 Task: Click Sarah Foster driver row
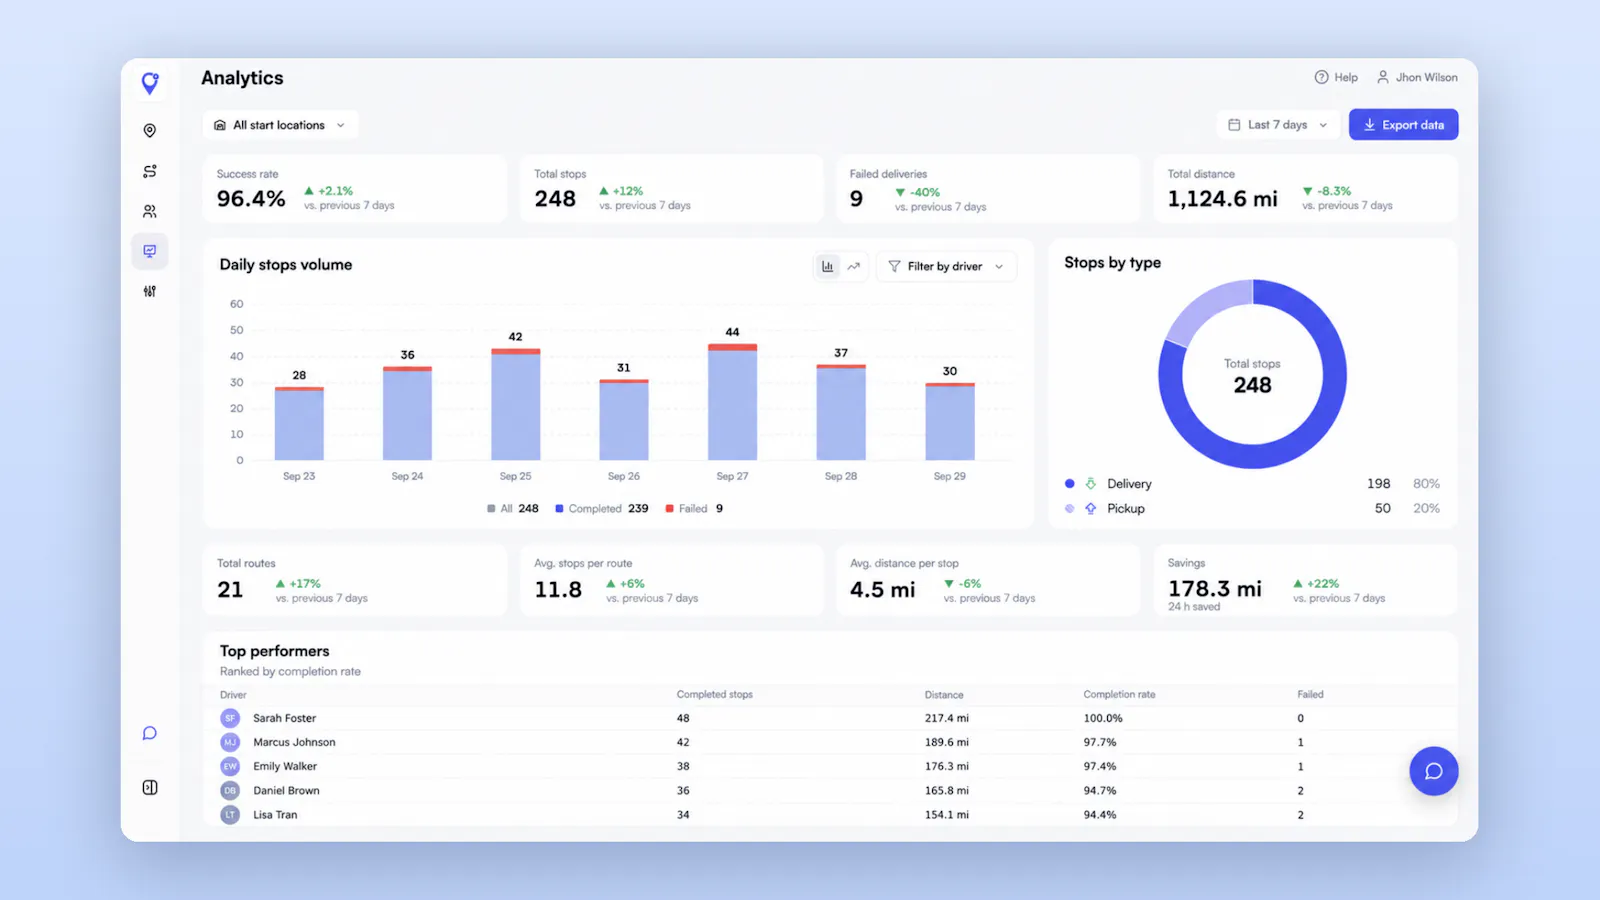[x=829, y=718]
